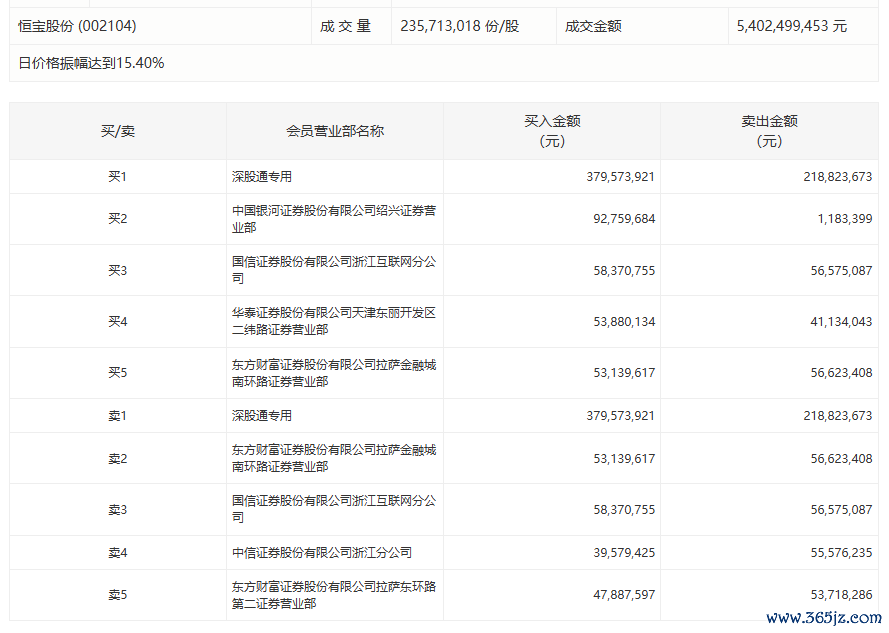Click the 成交量 value 235,713,018 份/股
This screenshot has height=633, width=889.
(460, 26)
